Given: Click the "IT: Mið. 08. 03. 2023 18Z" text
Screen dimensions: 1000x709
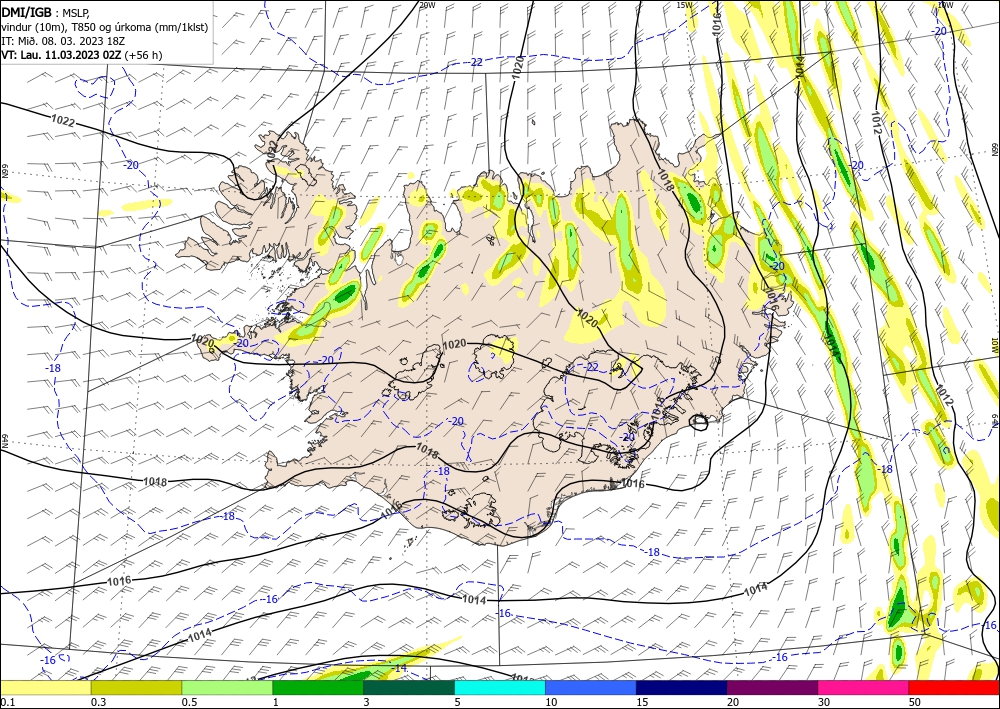Looking at the screenshot, I should pyautogui.click(x=62, y=41).
